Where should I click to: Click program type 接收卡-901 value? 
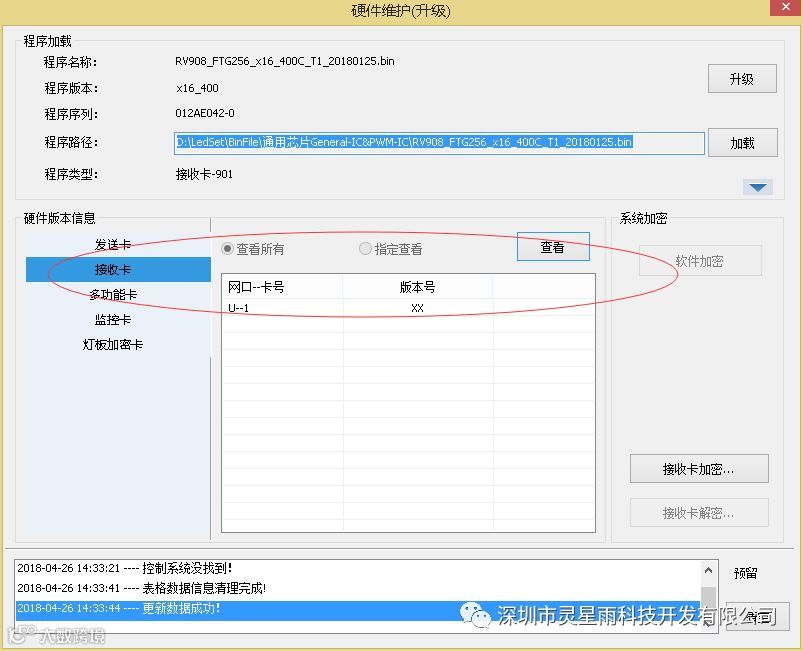tap(204, 174)
